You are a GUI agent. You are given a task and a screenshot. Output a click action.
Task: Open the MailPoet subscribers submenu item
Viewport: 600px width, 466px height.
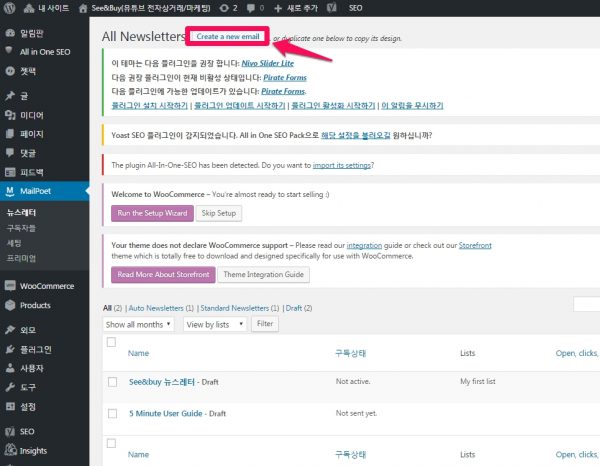(21, 228)
